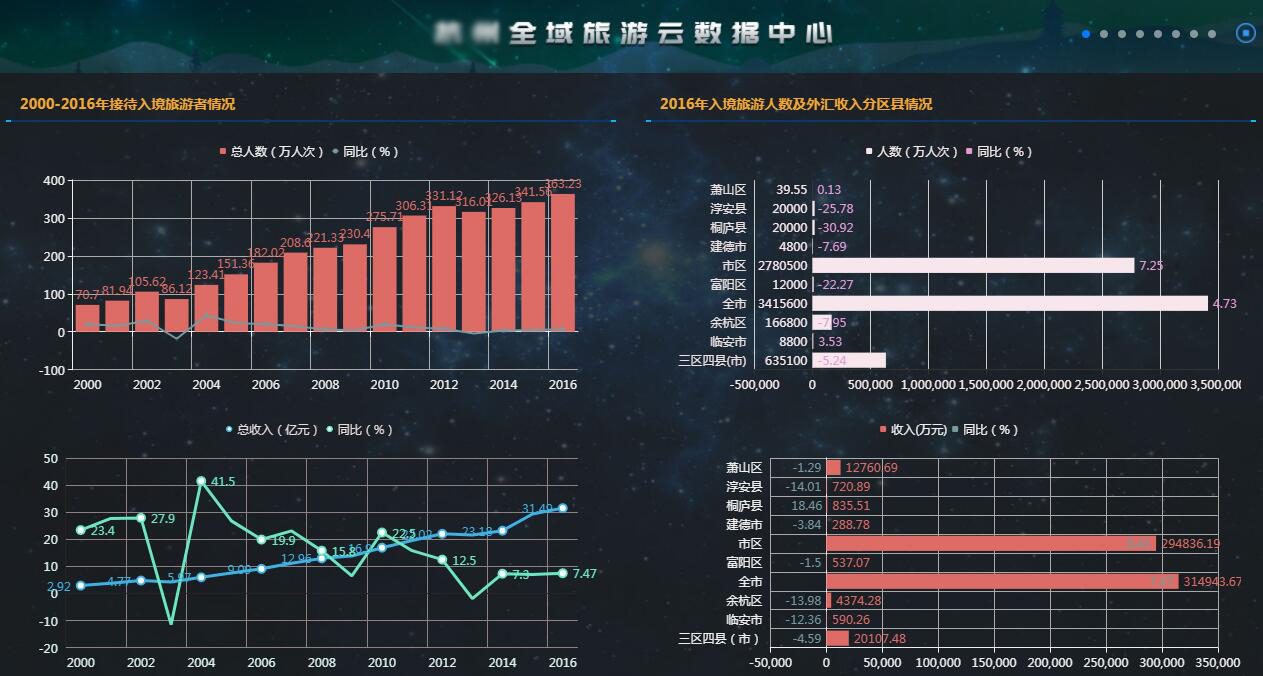Image resolution: width=1263 pixels, height=676 pixels.
Task: Click 淳安县 income value 720.89
Action: point(851,487)
